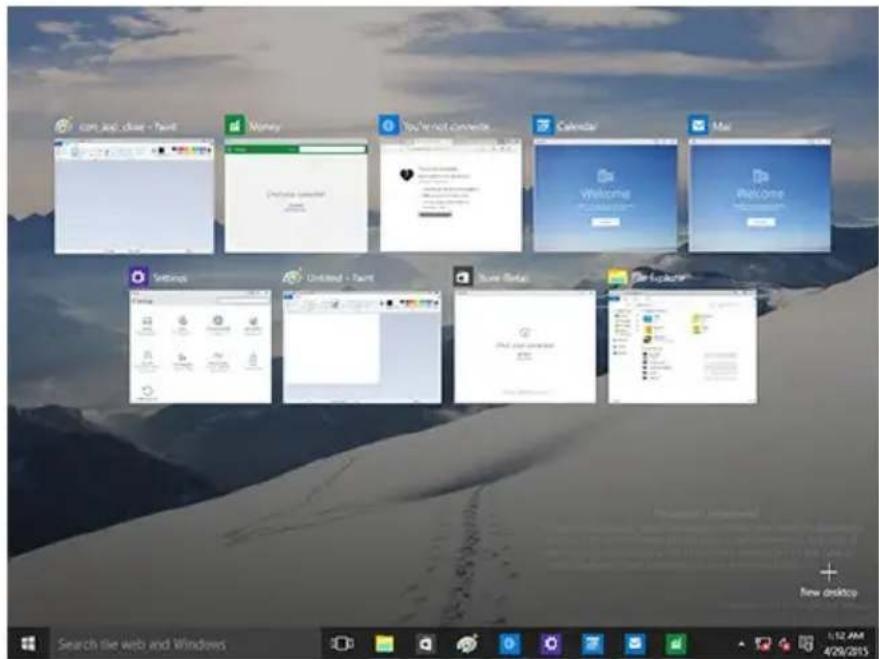Click the Settings gear icon above its thumbnail
This screenshot has width=879, height=659.
pos(139,277)
